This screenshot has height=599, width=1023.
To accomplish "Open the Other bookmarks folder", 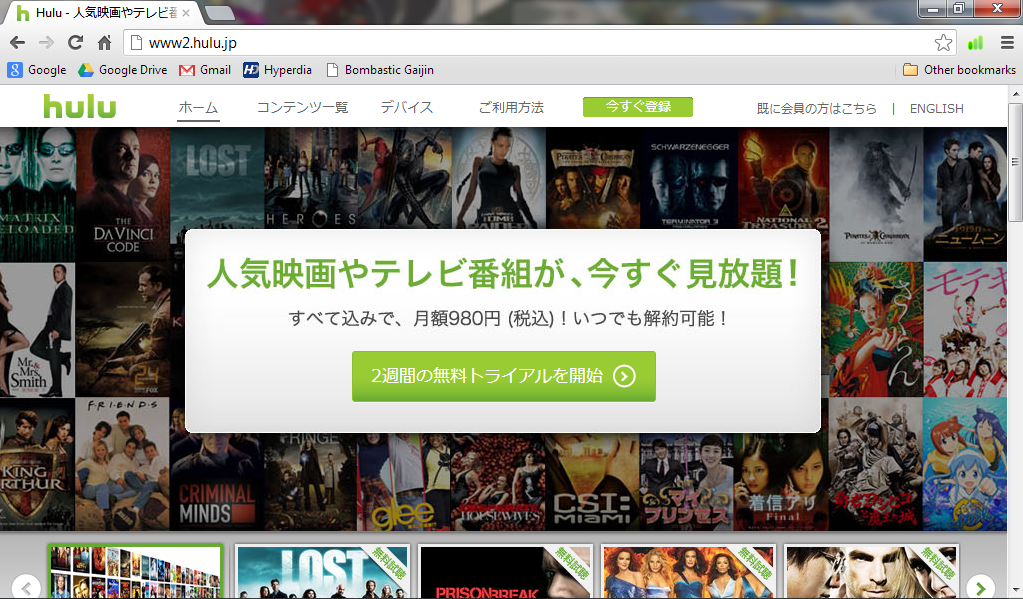I will click(x=959, y=70).
